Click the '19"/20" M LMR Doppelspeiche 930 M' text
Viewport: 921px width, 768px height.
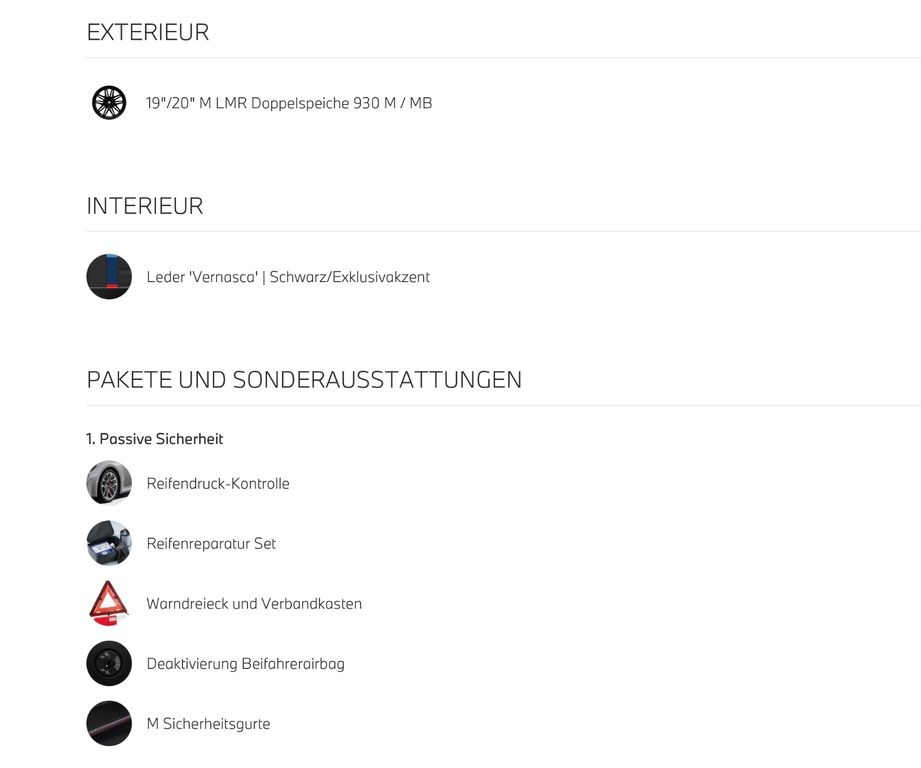pyautogui.click(x=271, y=103)
